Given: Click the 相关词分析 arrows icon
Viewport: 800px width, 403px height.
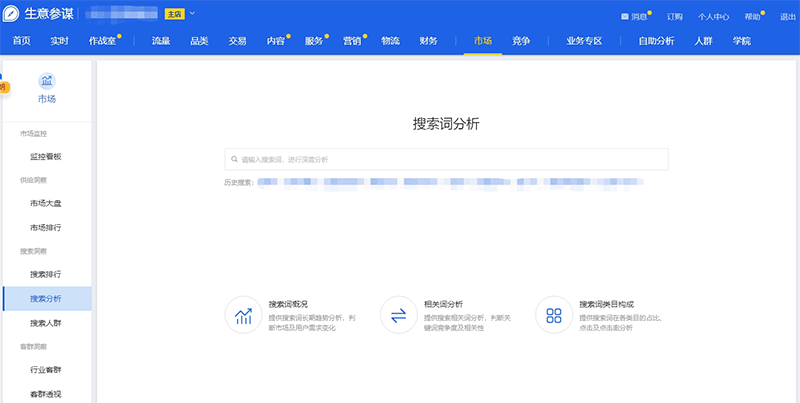Looking at the screenshot, I should (x=398, y=316).
